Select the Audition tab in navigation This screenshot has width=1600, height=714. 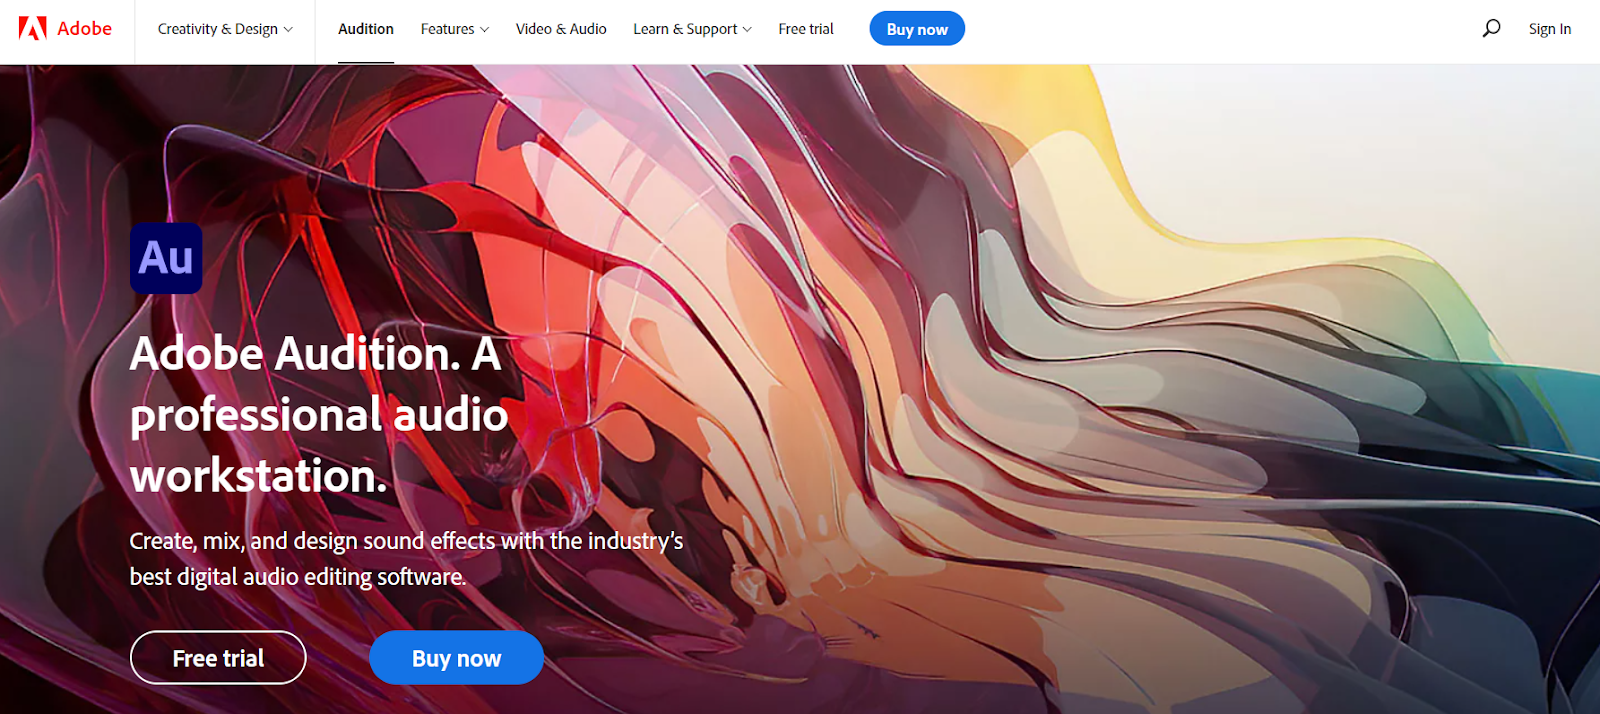tap(366, 29)
